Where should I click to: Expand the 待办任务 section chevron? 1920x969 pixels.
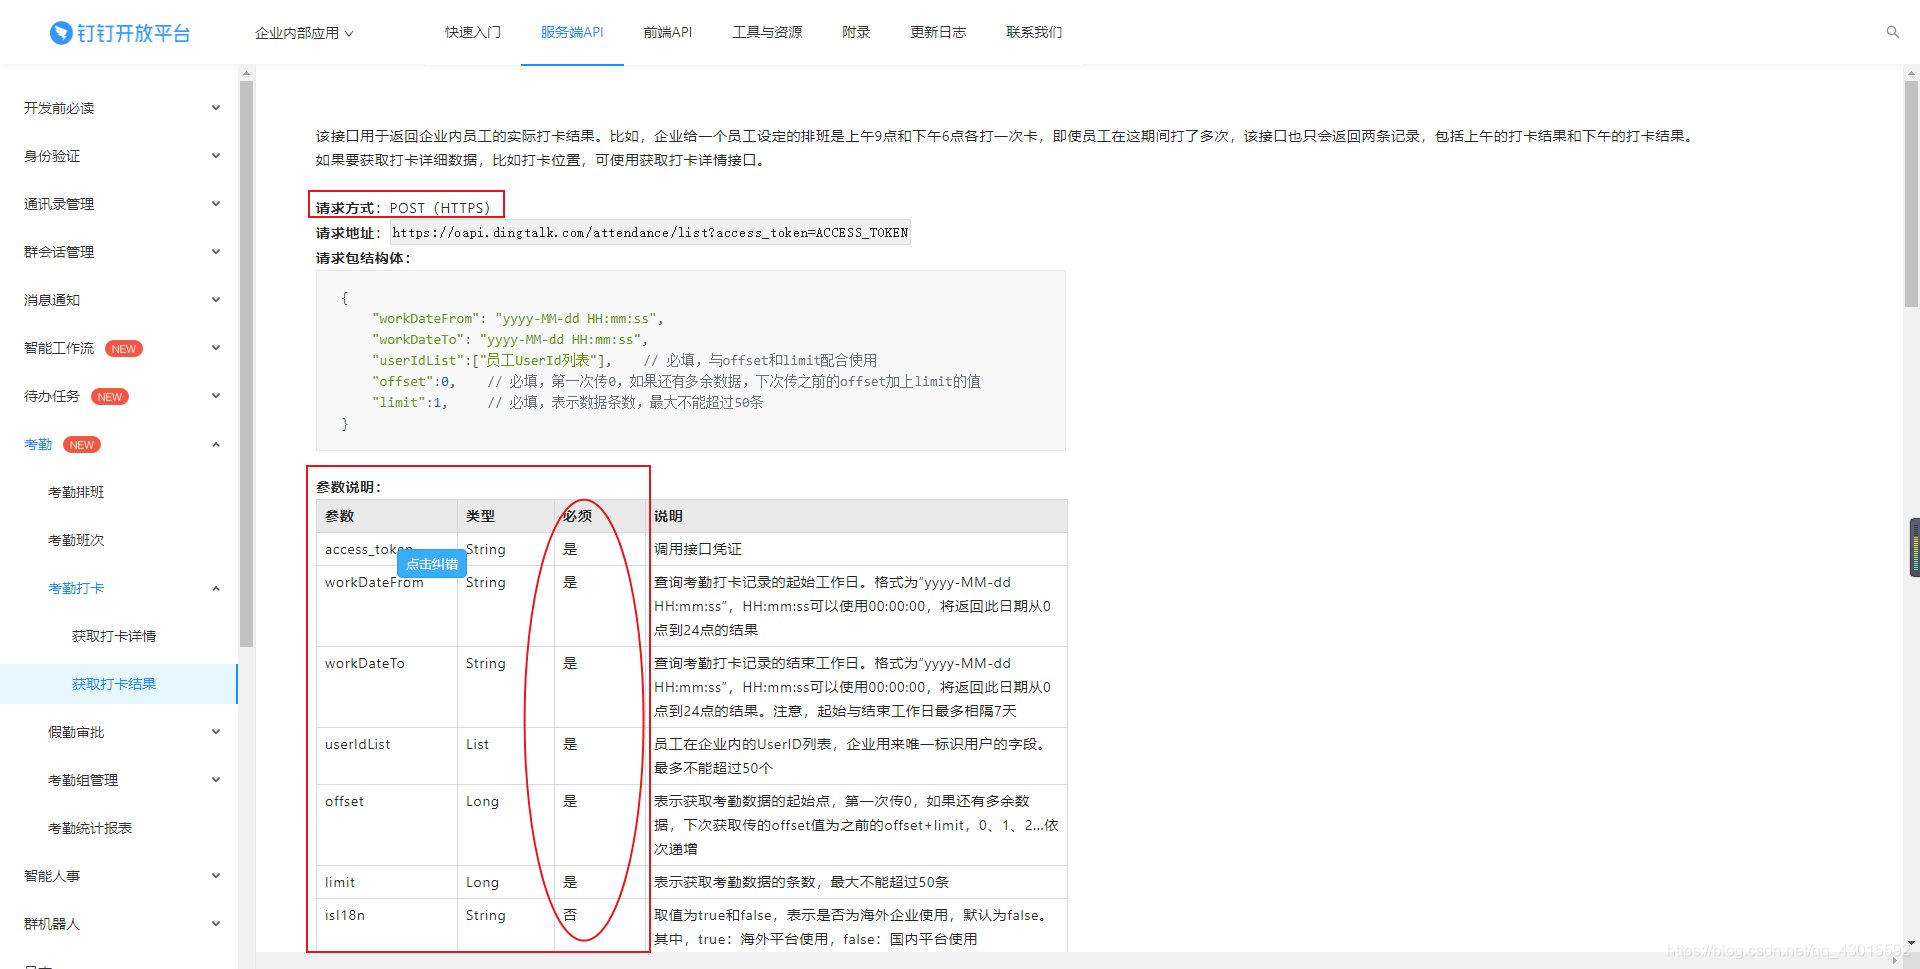point(216,396)
